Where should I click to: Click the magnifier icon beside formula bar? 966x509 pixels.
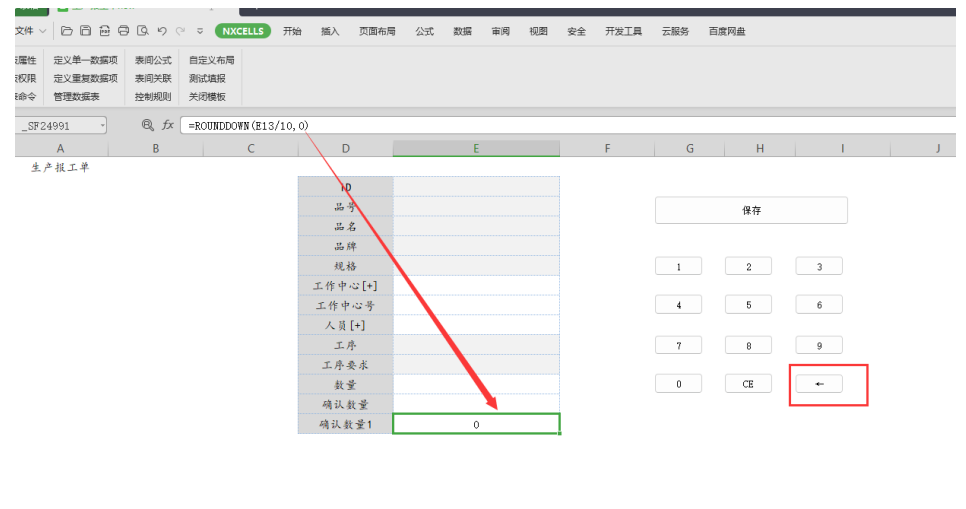coord(148,125)
